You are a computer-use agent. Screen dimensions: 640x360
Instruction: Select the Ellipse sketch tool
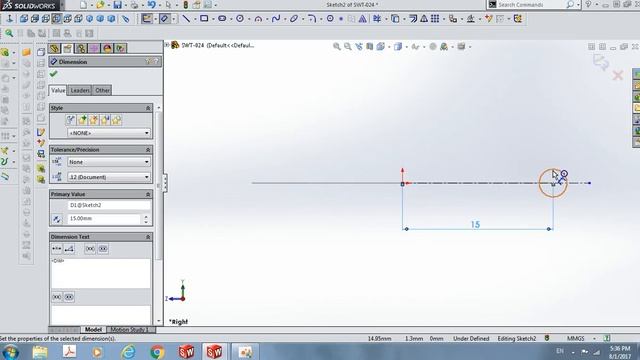pos(294,19)
